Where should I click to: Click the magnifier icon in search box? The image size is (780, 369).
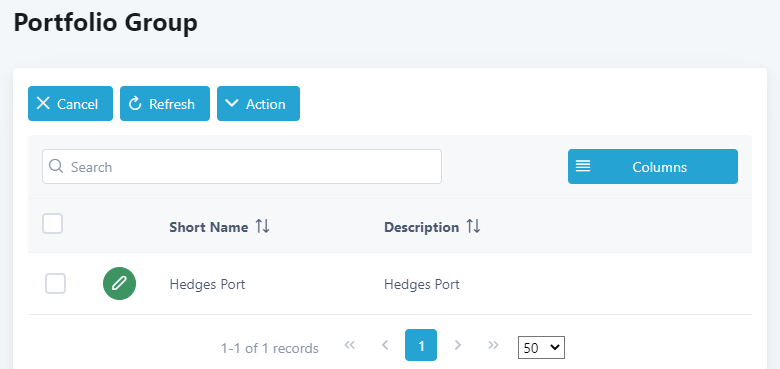56,166
